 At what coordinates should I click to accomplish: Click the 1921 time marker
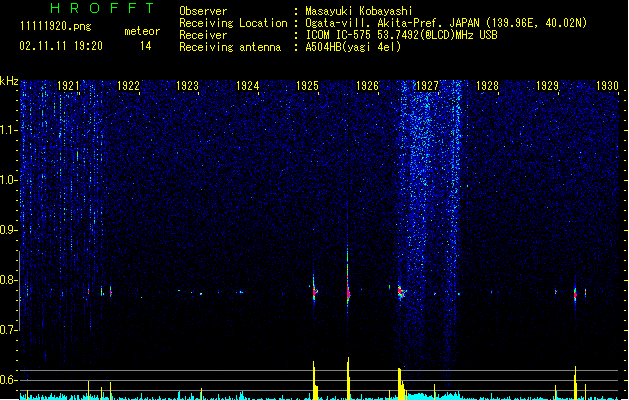pyautogui.click(x=68, y=86)
